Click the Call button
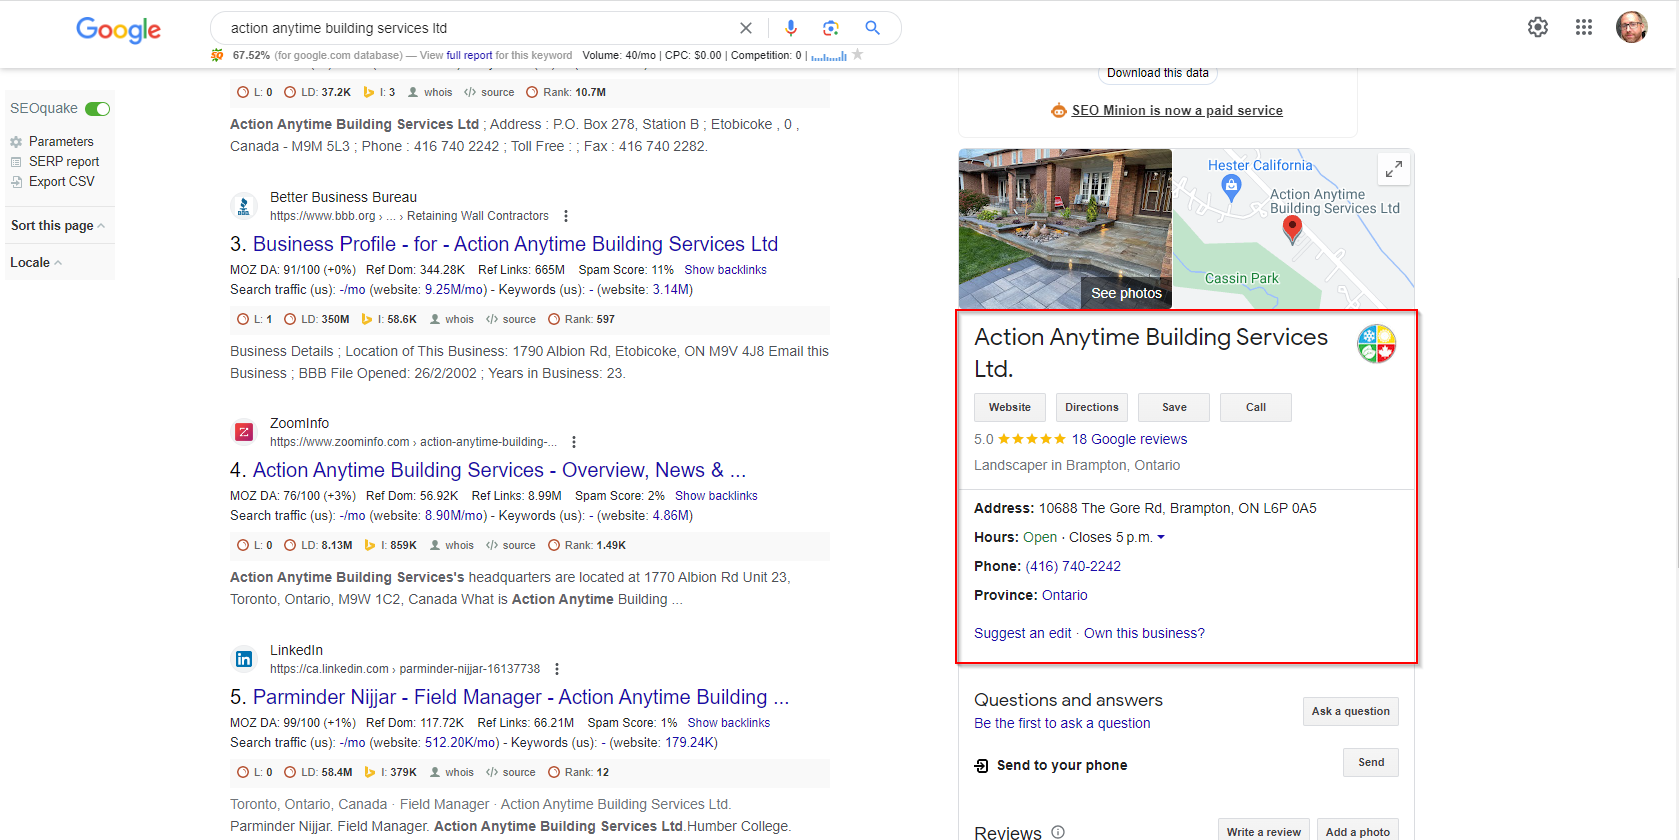 1256,408
